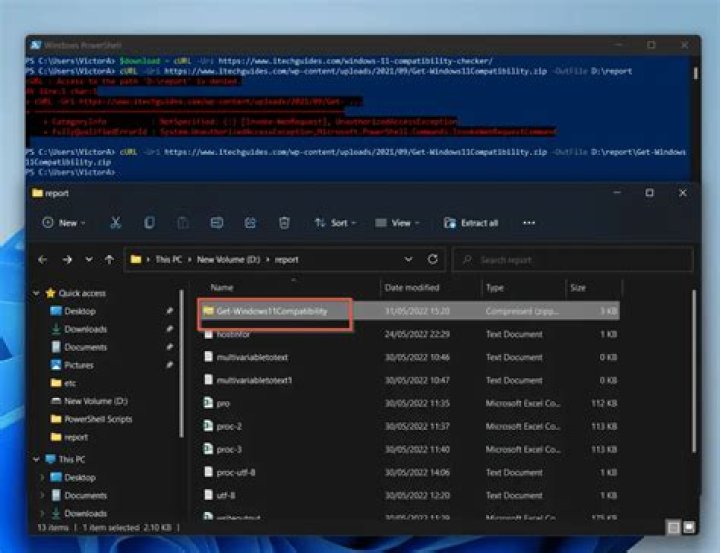Viewport: 720px width, 553px height.
Task: Collapse the Quick access tree section
Action: (x=37, y=293)
